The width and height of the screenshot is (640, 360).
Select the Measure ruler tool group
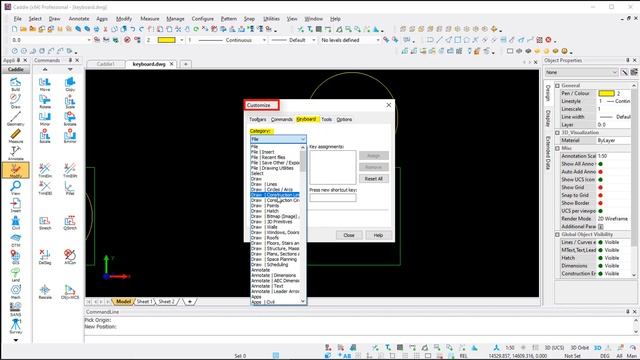click(16, 136)
